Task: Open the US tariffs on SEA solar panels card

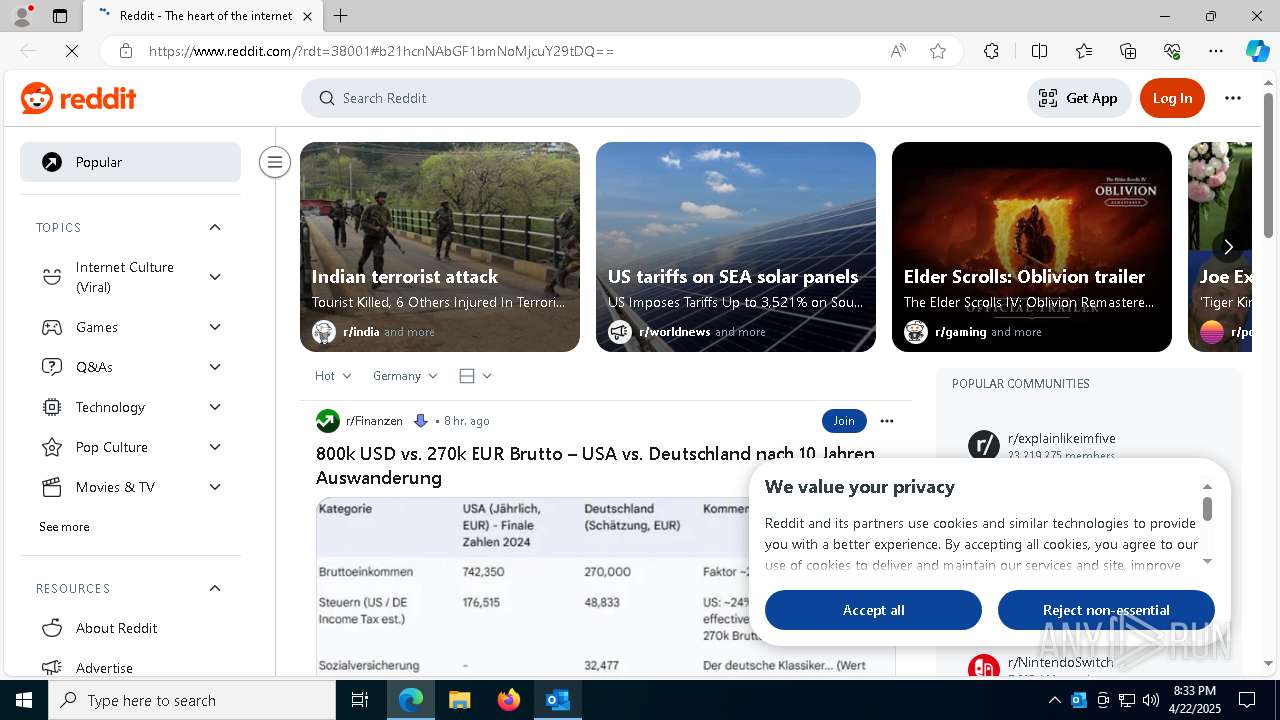Action: [736, 247]
